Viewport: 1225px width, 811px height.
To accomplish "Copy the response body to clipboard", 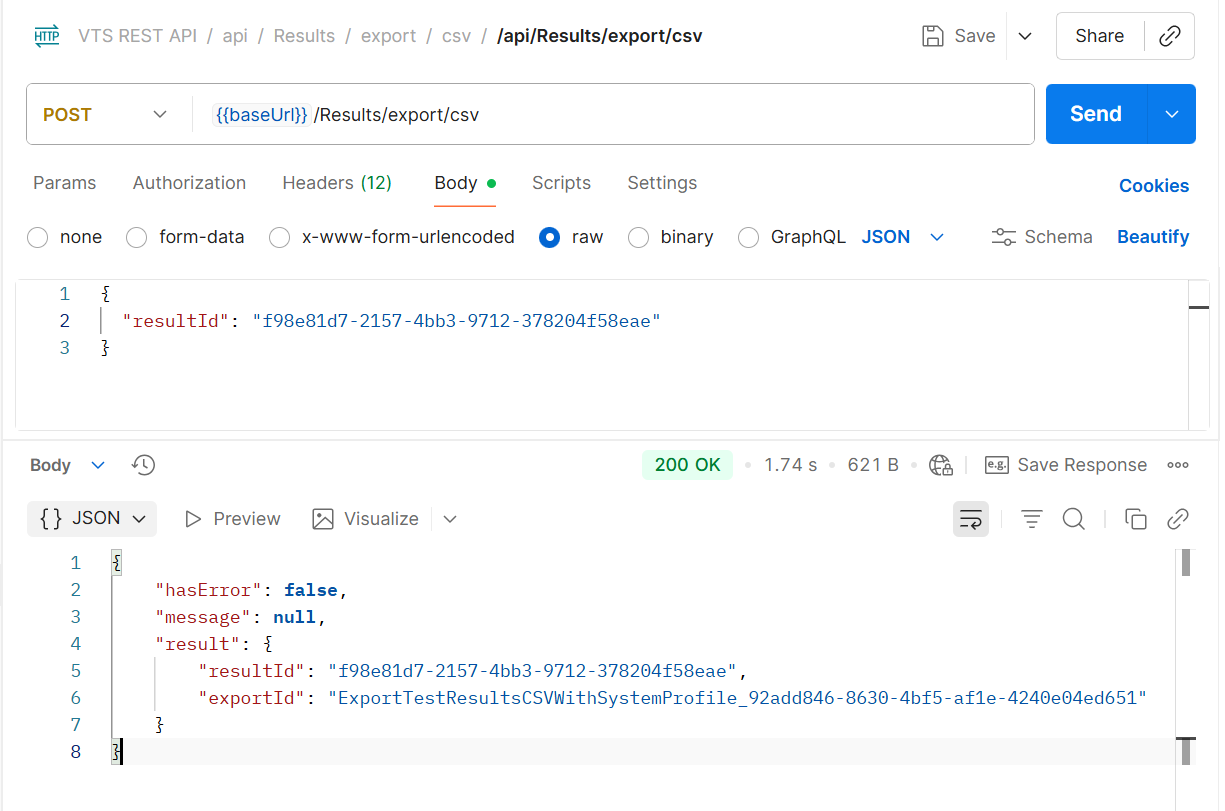I will click(1135, 519).
